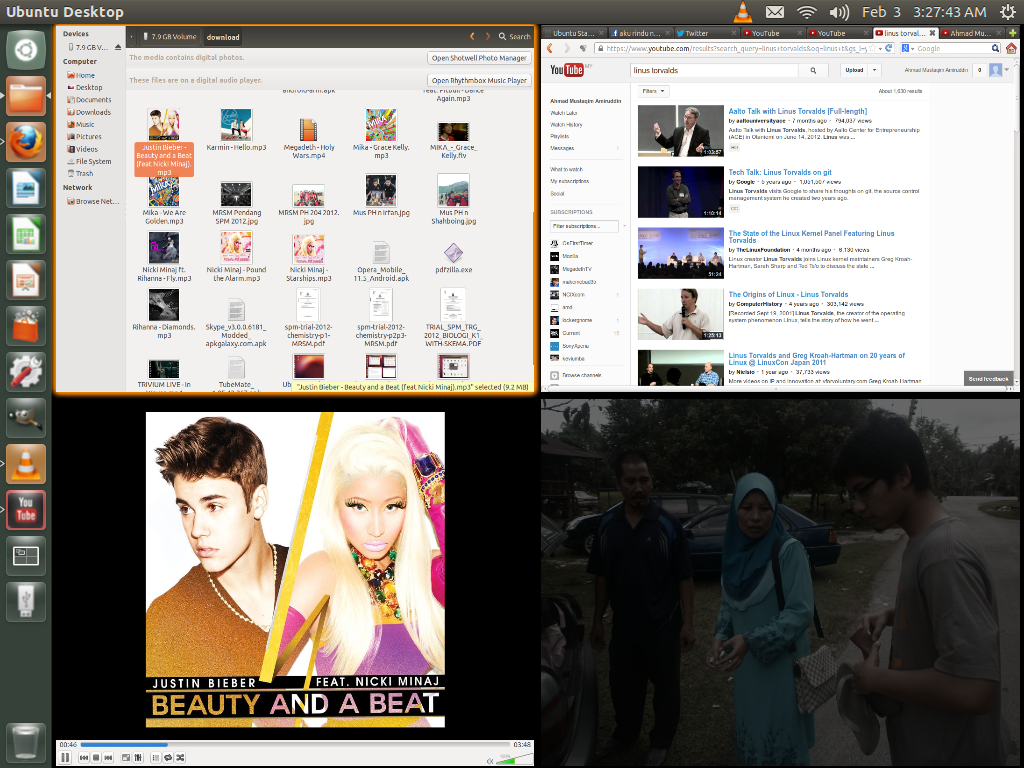Viewport: 1024px width, 768px height.
Task: Open the Trash in launcher
Action: pos(25,743)
